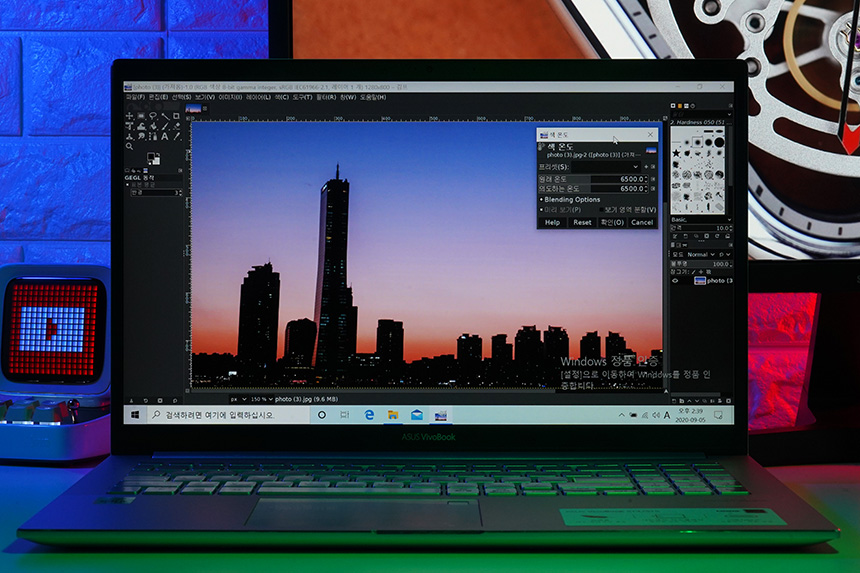This screenshot has width=860, height=573.
Task: Open the layer mode Normal dropdown
Action: [701, 255]
